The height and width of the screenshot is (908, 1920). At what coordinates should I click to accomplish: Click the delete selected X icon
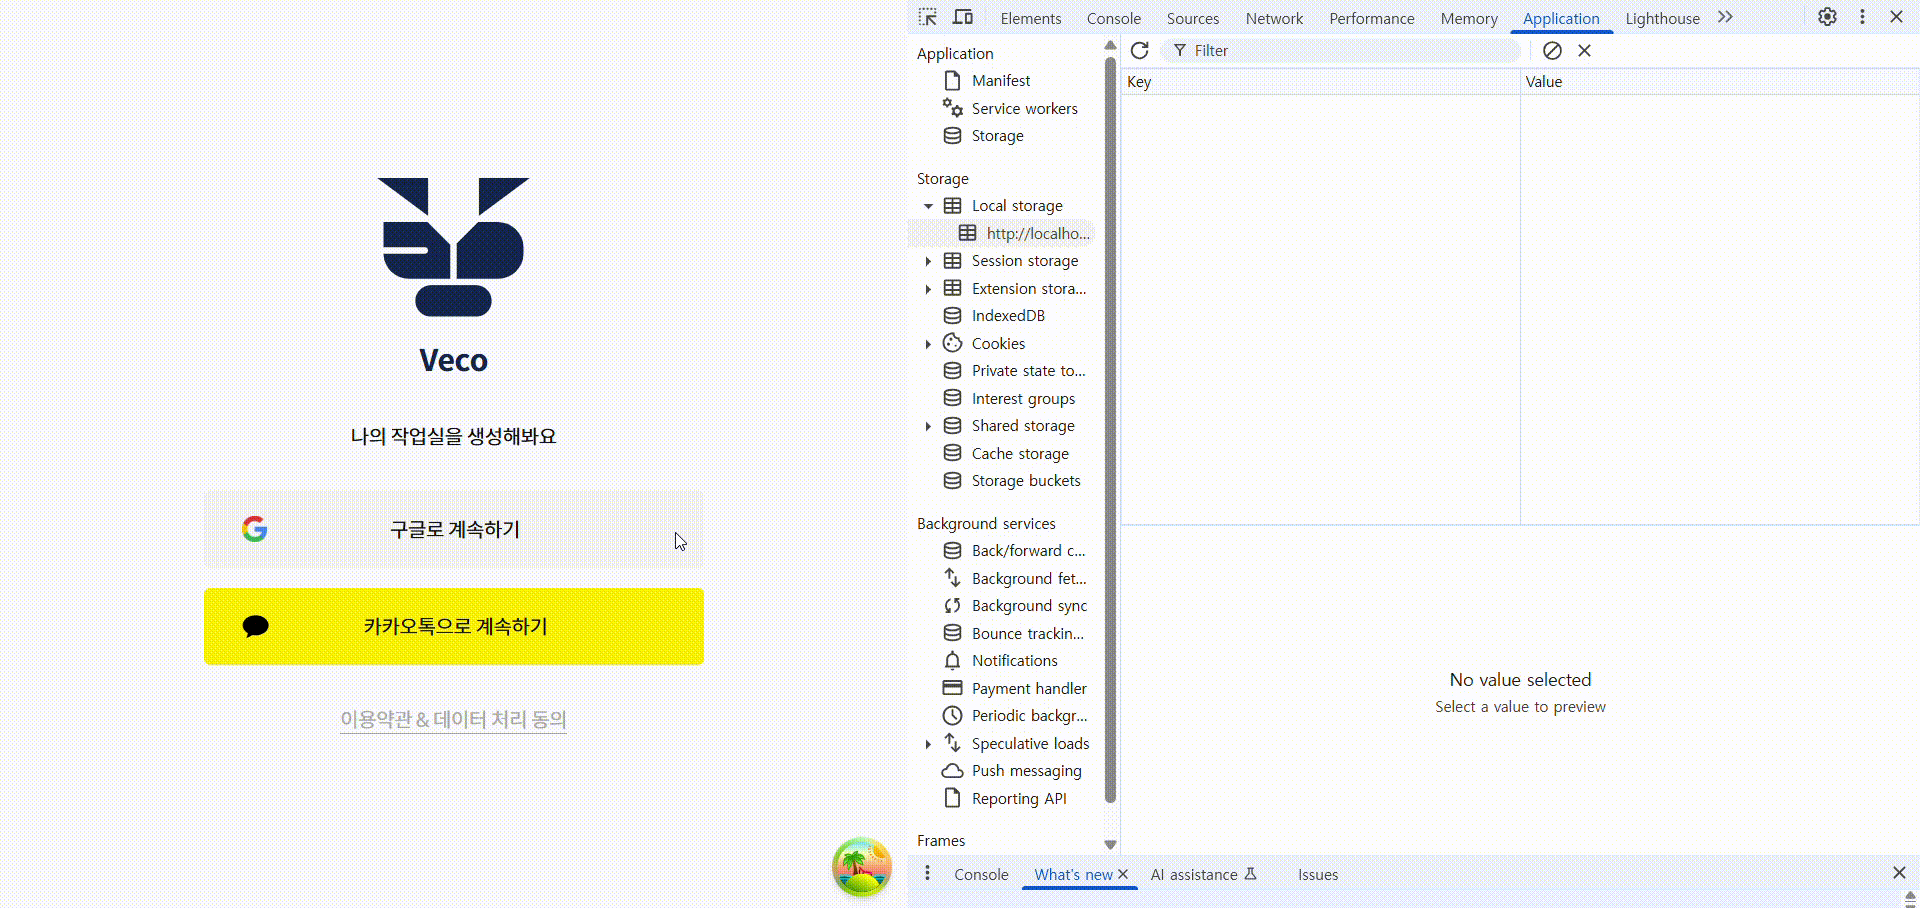pos(1584,50)
